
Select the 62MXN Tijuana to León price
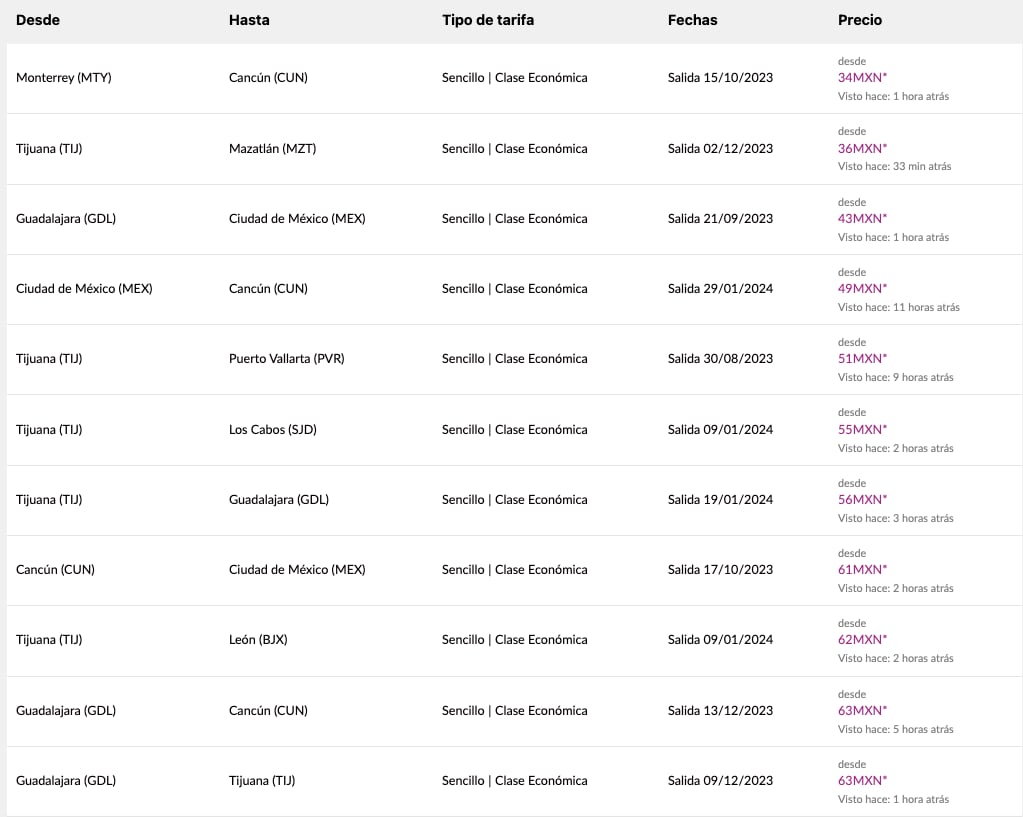[862, 639]
